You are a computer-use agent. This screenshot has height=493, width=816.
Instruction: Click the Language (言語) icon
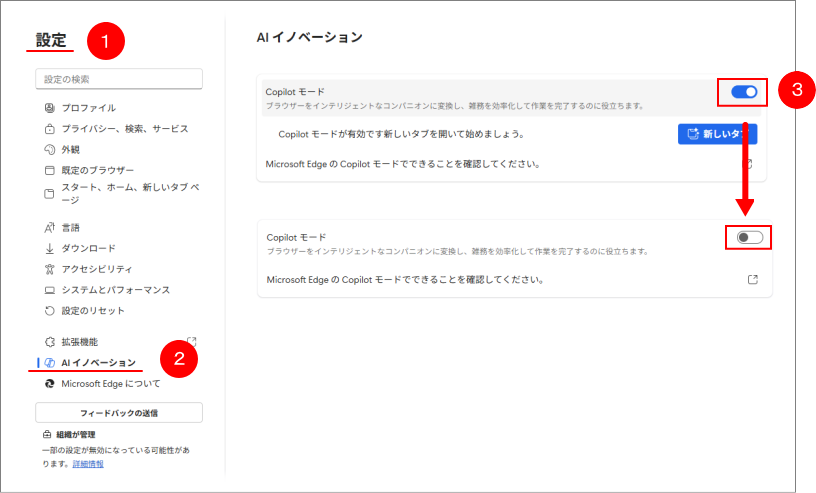(x=49, y=227)
